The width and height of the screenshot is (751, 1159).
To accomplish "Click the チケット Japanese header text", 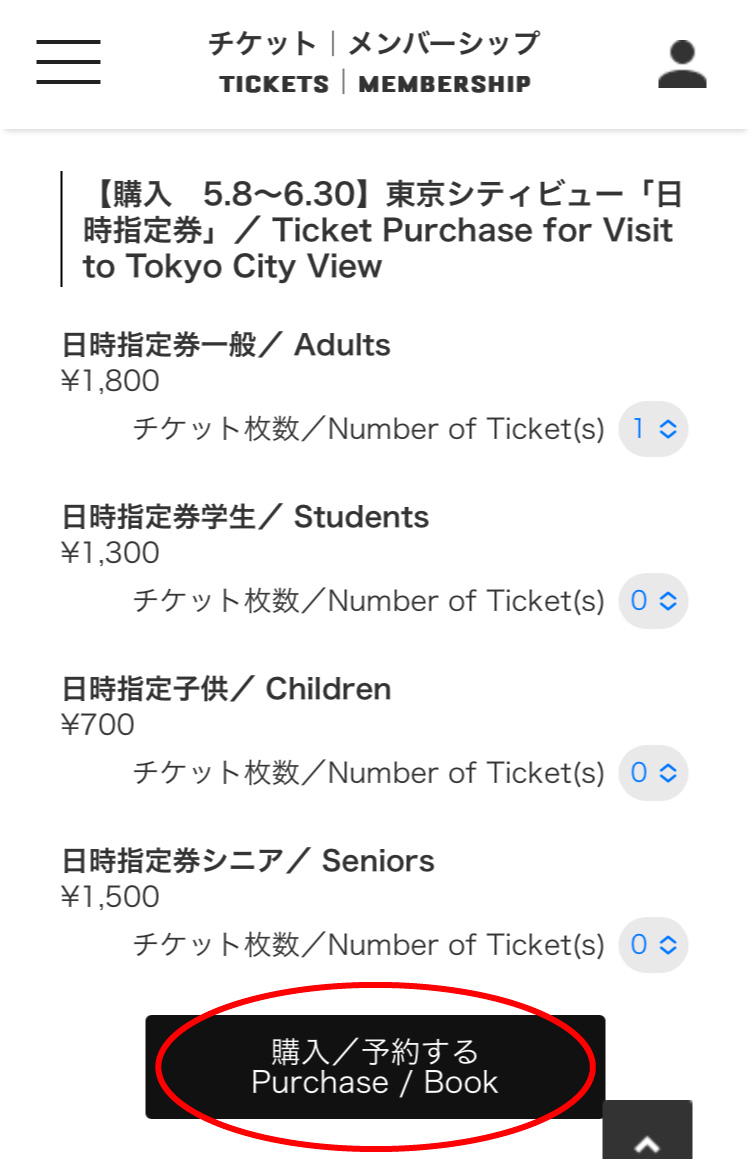I will tap(262, 44).
